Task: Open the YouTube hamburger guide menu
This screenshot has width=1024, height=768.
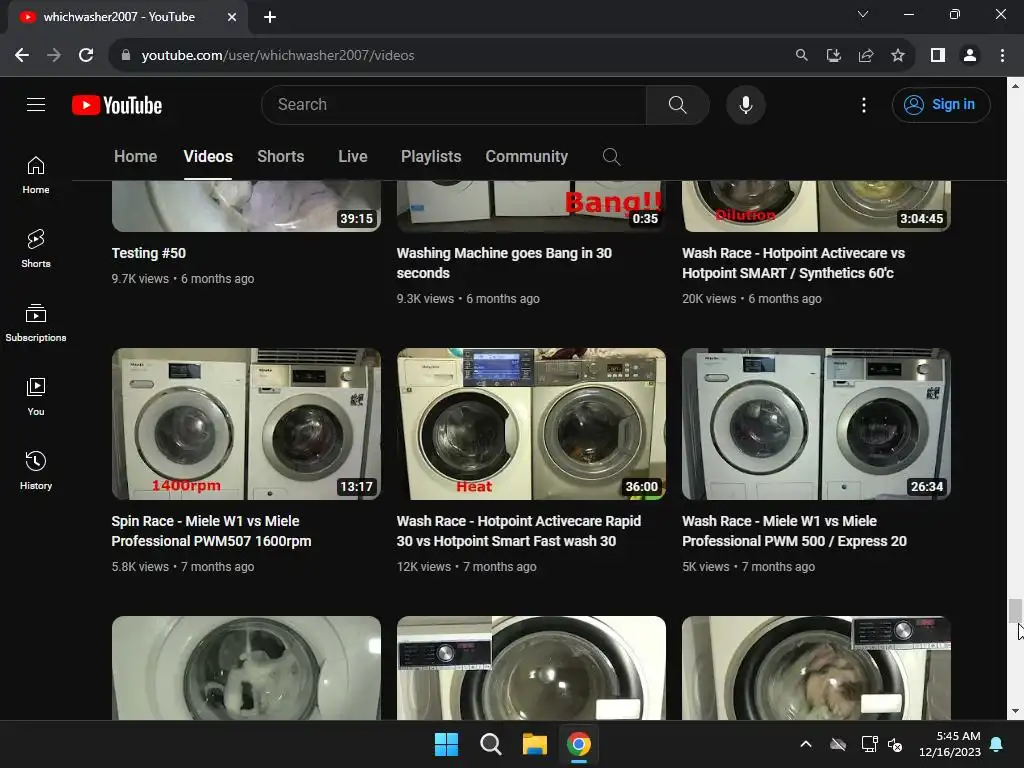Action: click(x=36, y=104)
